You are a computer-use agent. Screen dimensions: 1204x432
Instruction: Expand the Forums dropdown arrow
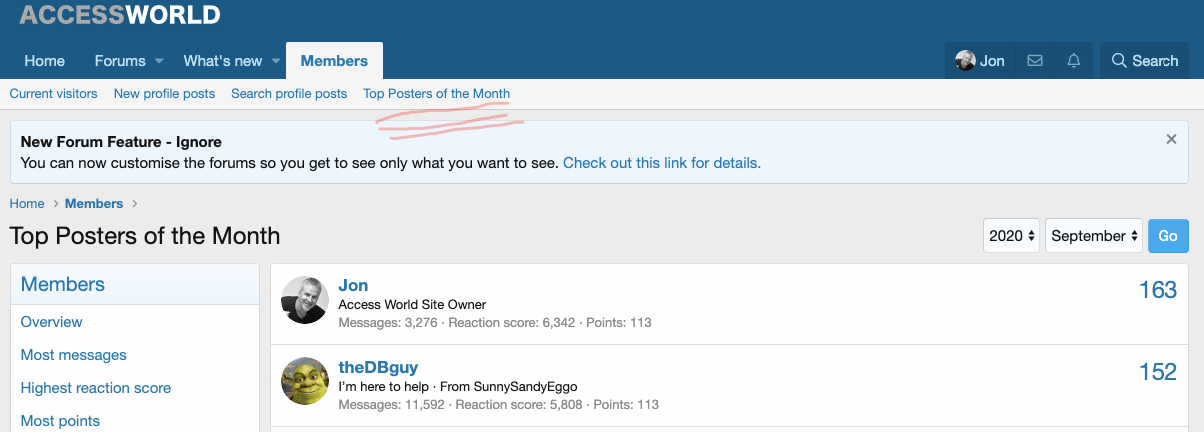coord(159,61)
